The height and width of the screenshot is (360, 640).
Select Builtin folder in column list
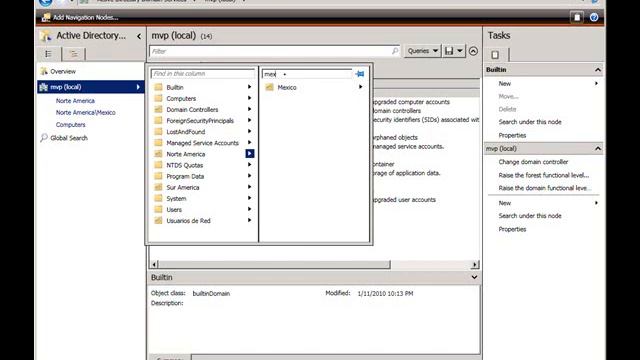click(x=175, y=87)
